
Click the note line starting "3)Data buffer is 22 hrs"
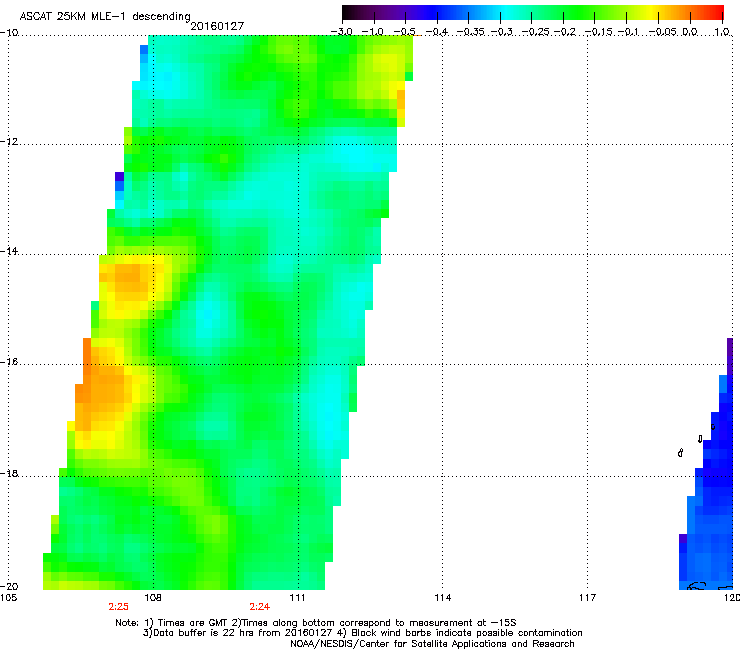[x=362, y=633]
